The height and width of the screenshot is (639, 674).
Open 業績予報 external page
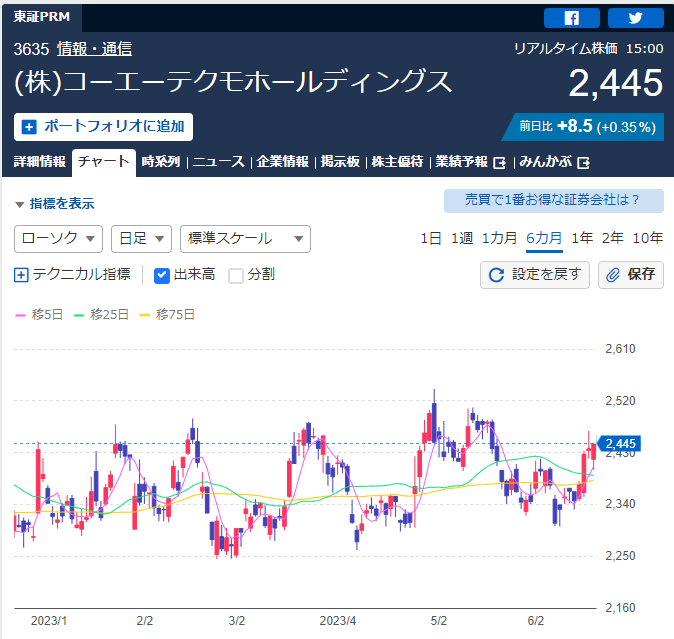470,162
